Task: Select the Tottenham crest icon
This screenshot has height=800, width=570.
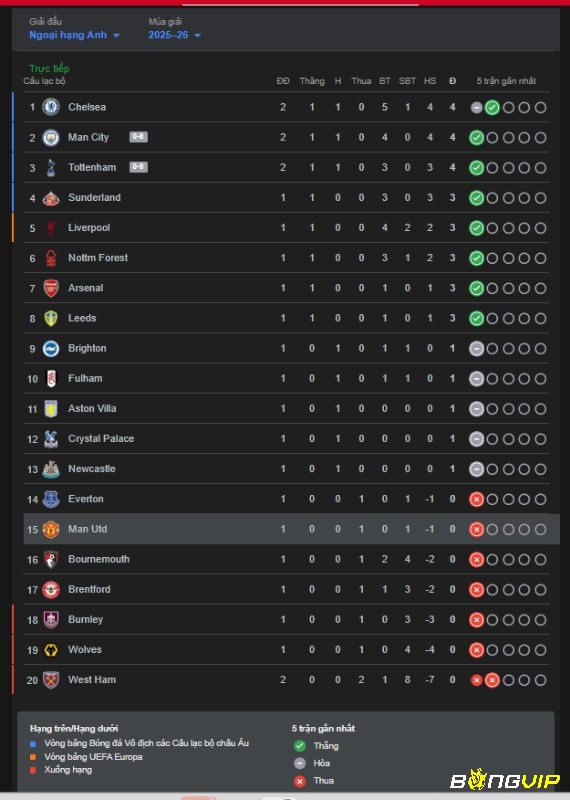Action: 51,167
